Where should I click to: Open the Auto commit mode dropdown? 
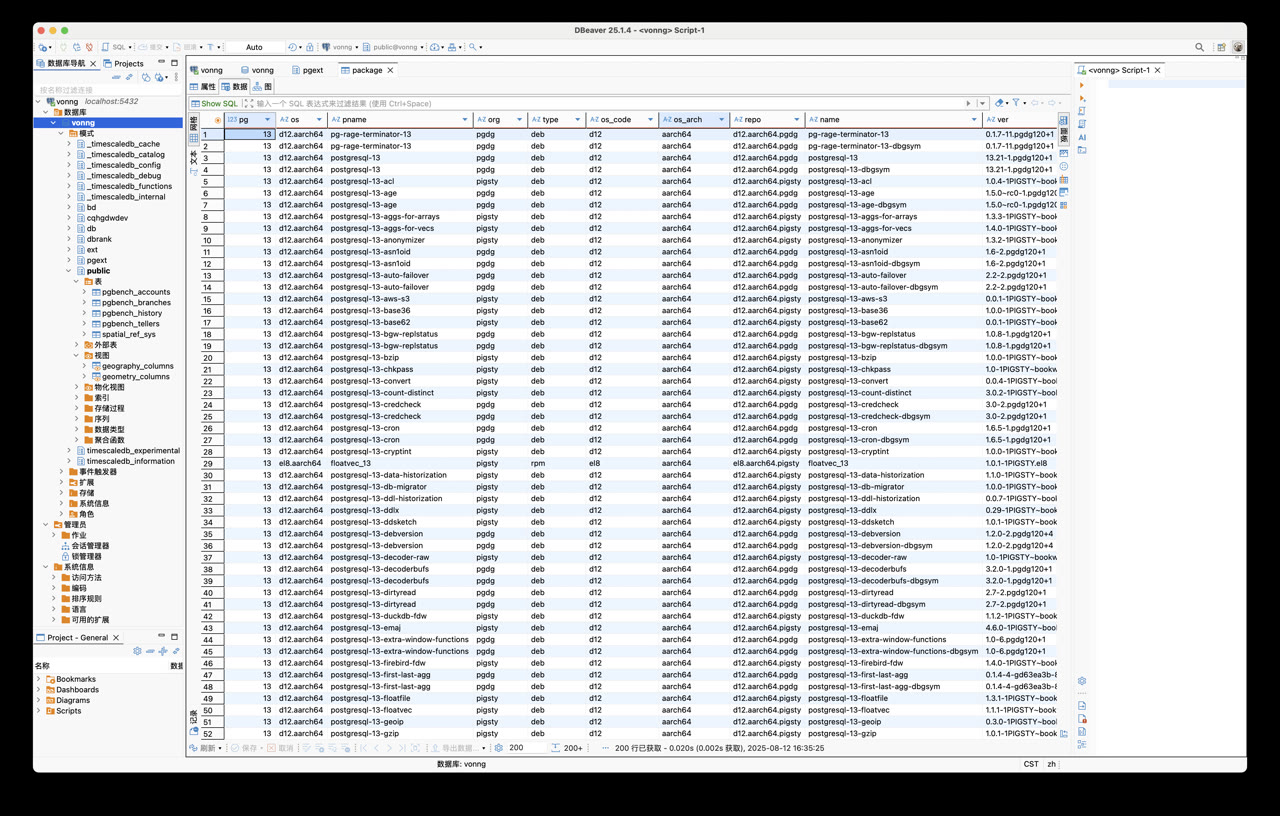tap(254, 47)
